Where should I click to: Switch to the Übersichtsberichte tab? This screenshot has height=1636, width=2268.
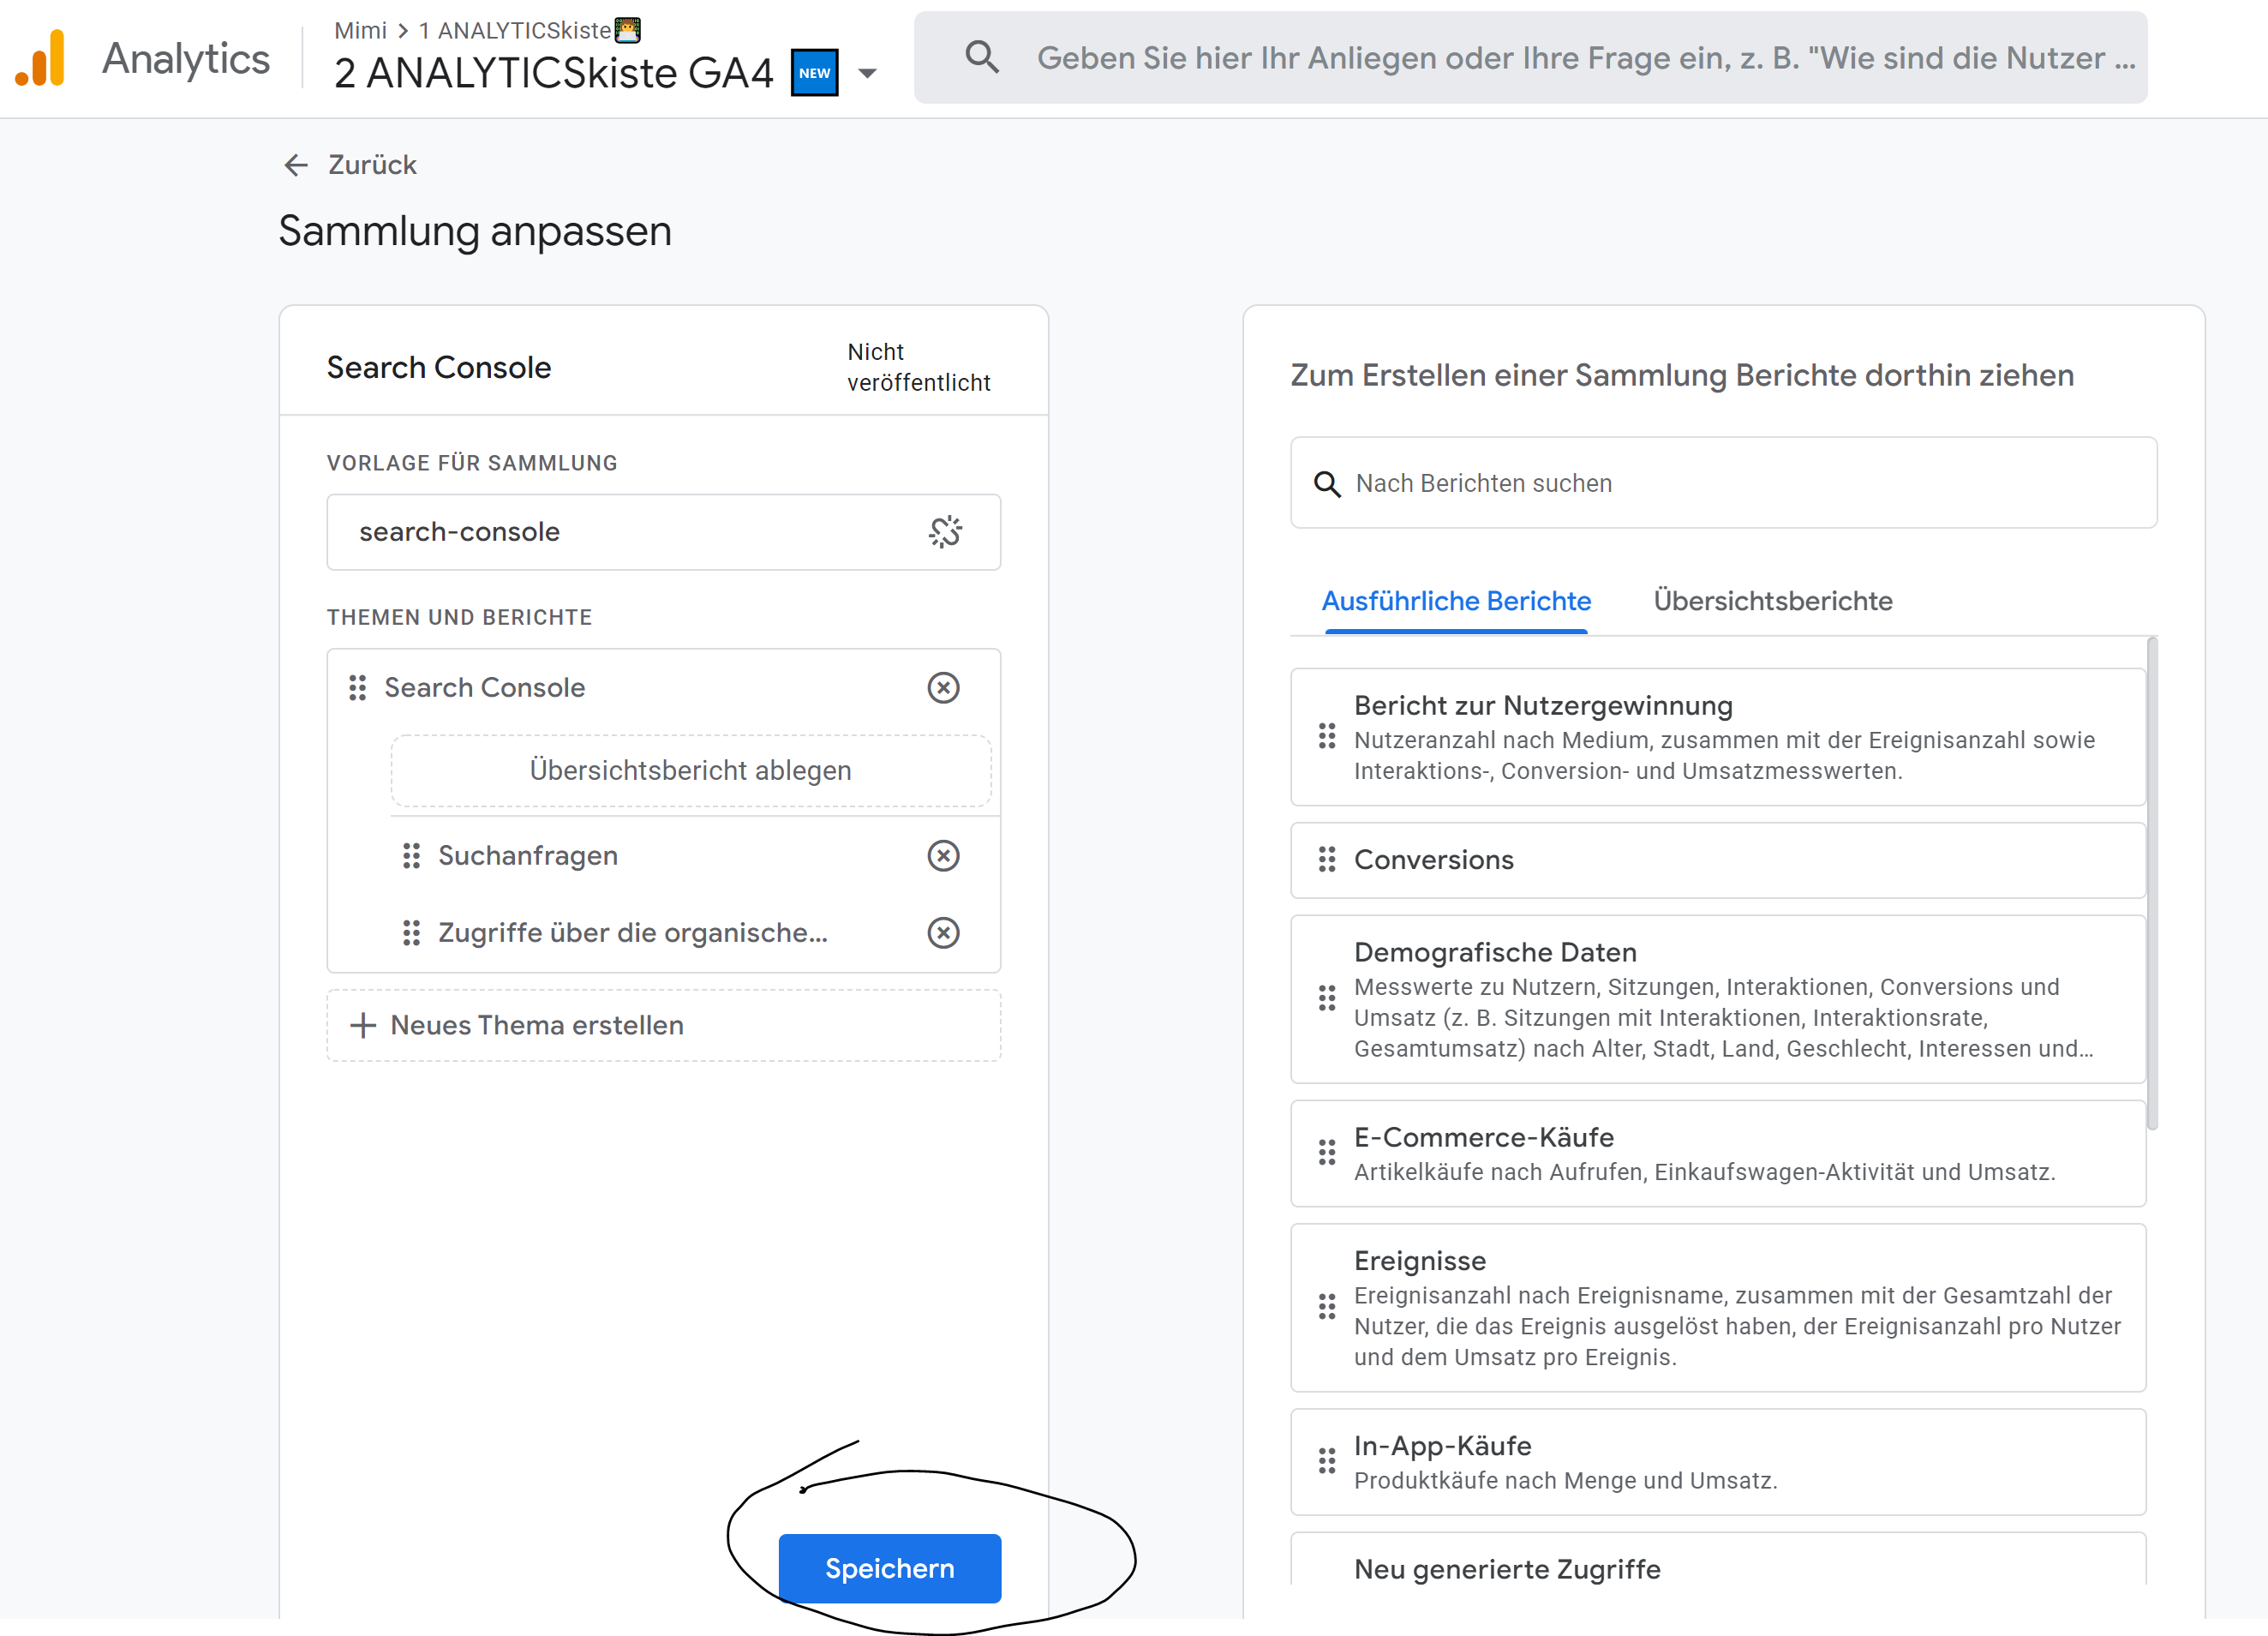point(1771,601)
